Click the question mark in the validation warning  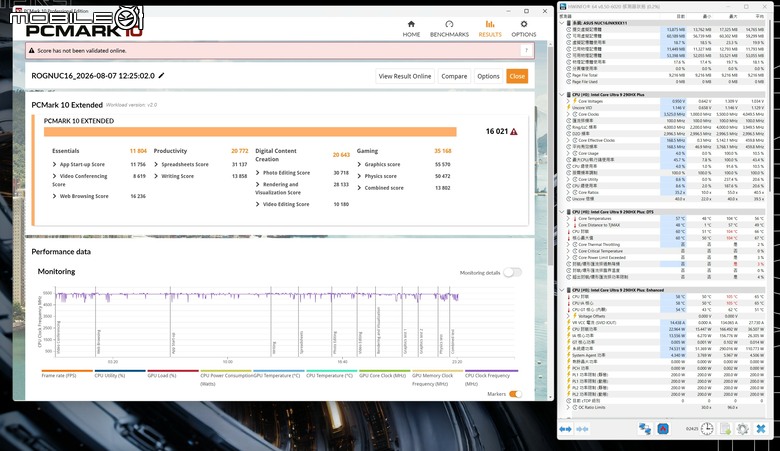click(x=526, y=50)
